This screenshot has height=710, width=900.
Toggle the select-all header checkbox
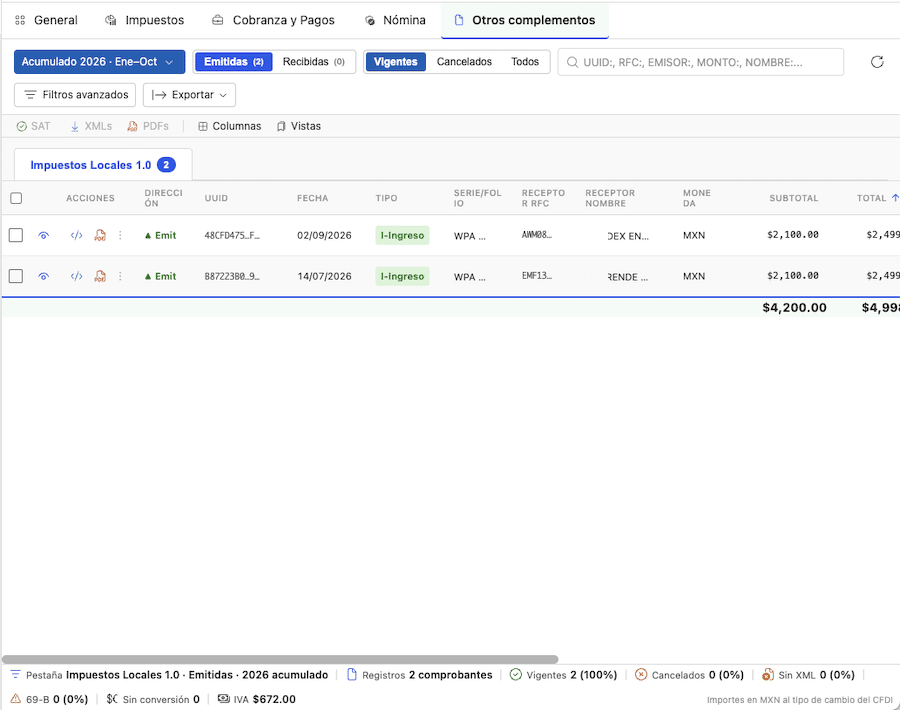pos(16,198)
